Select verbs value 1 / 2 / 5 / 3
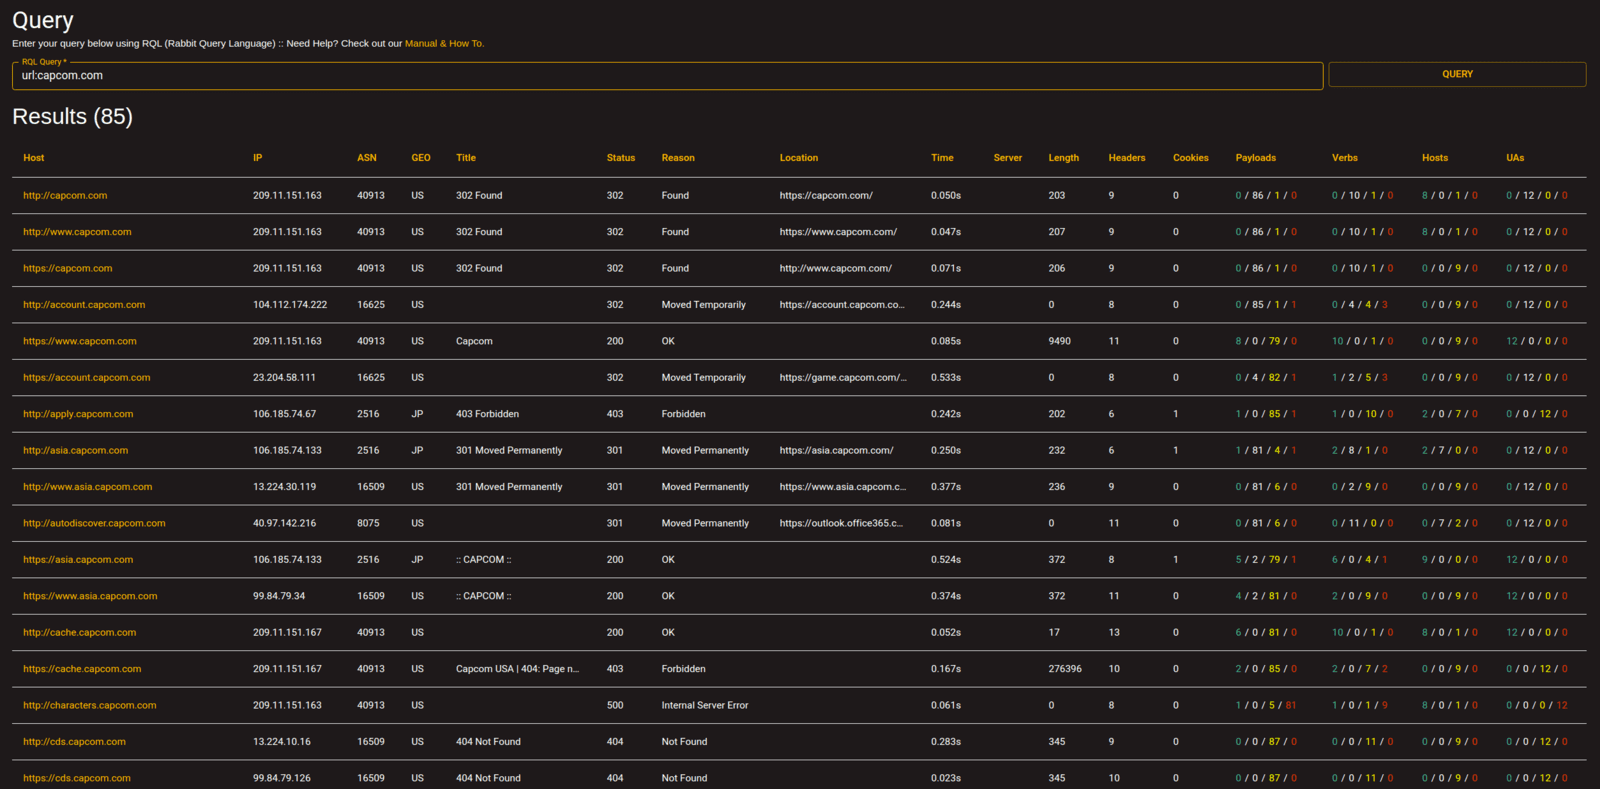Image resolution: width=1600 pixels, height=789 pixels. click(1360, 378)
